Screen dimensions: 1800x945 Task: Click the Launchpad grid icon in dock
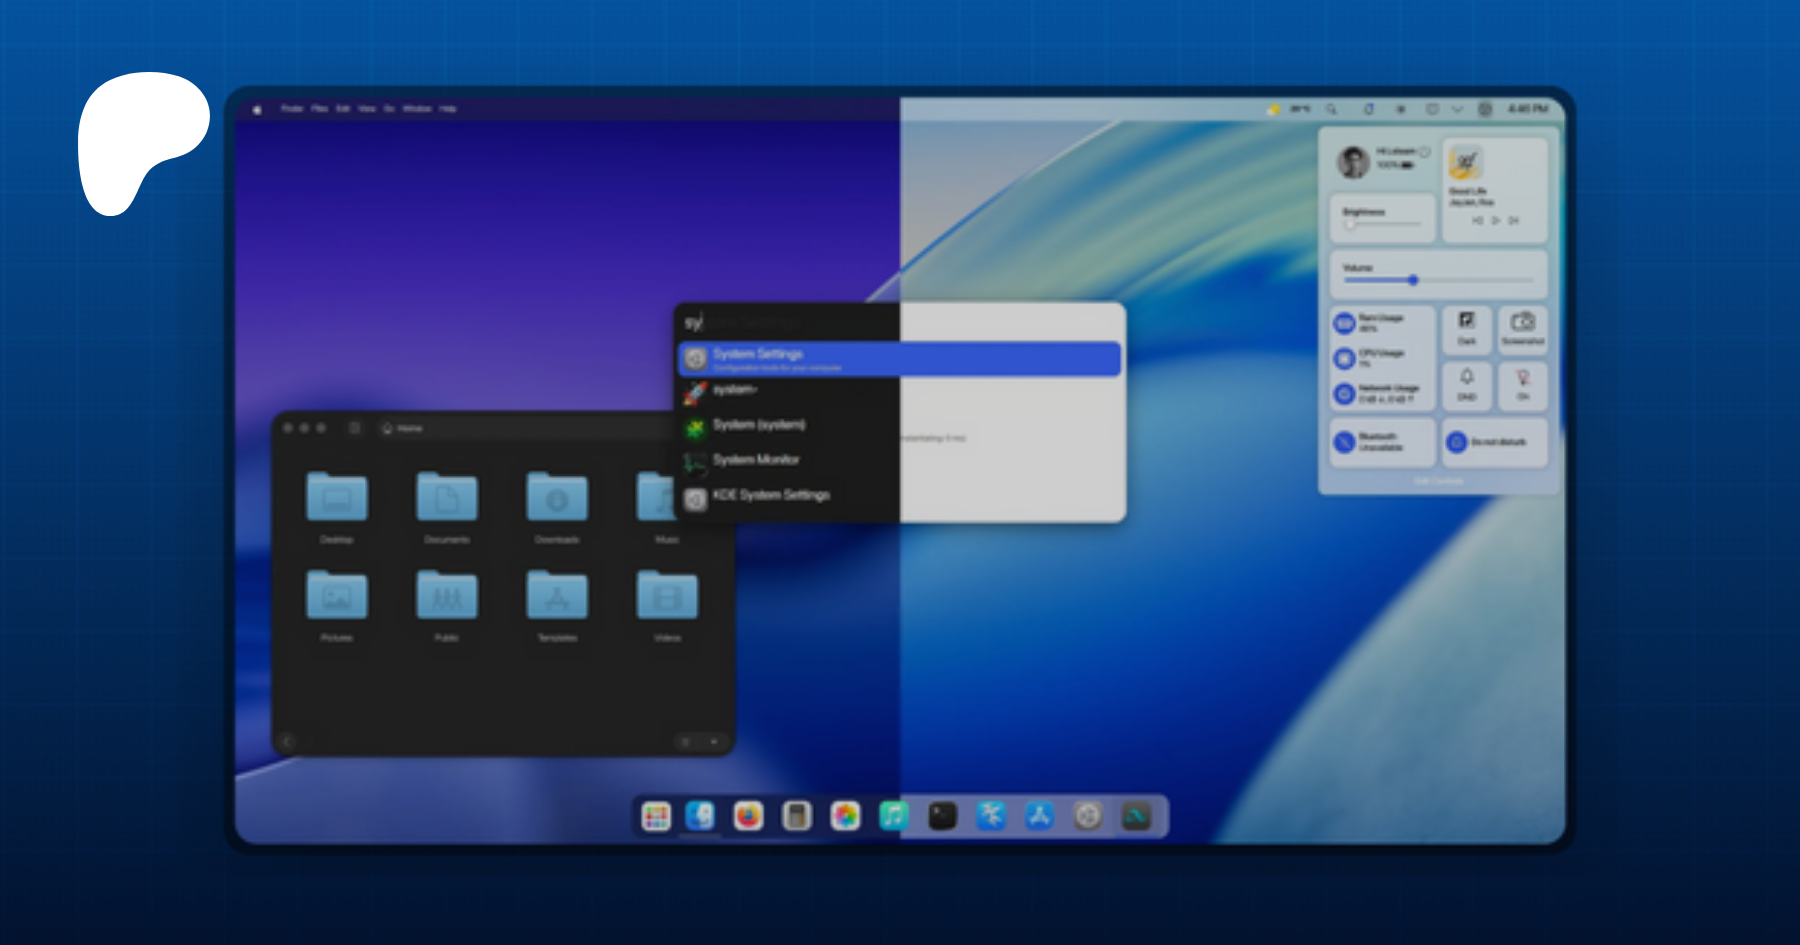click(656, 816)
